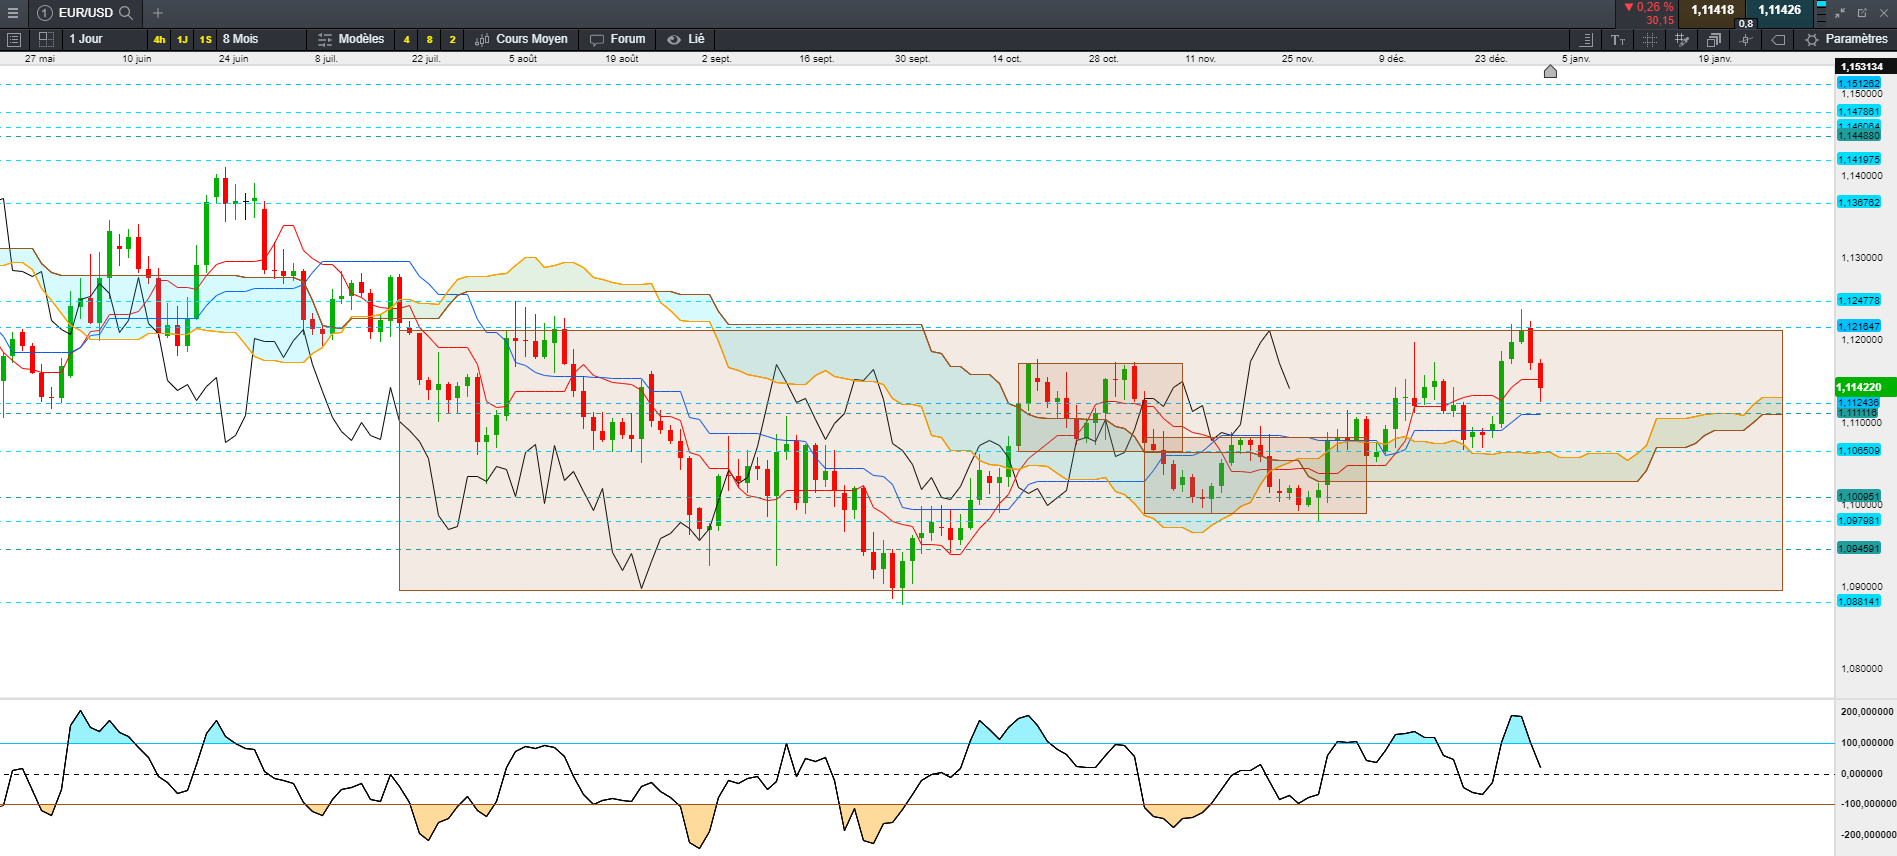The height and width of the screenshot is (856, 1897).
Task: Select the 1,094591 level label
Action: tap(1859, 549)
